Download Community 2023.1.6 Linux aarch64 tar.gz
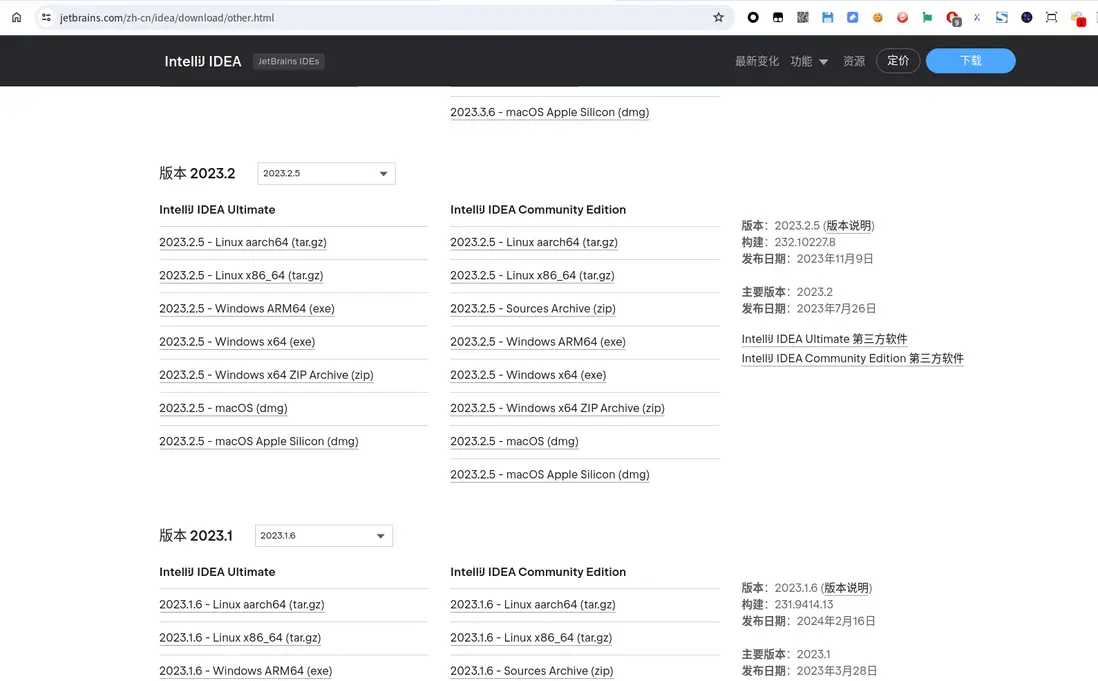1098x681 pixels. (533, 605)
